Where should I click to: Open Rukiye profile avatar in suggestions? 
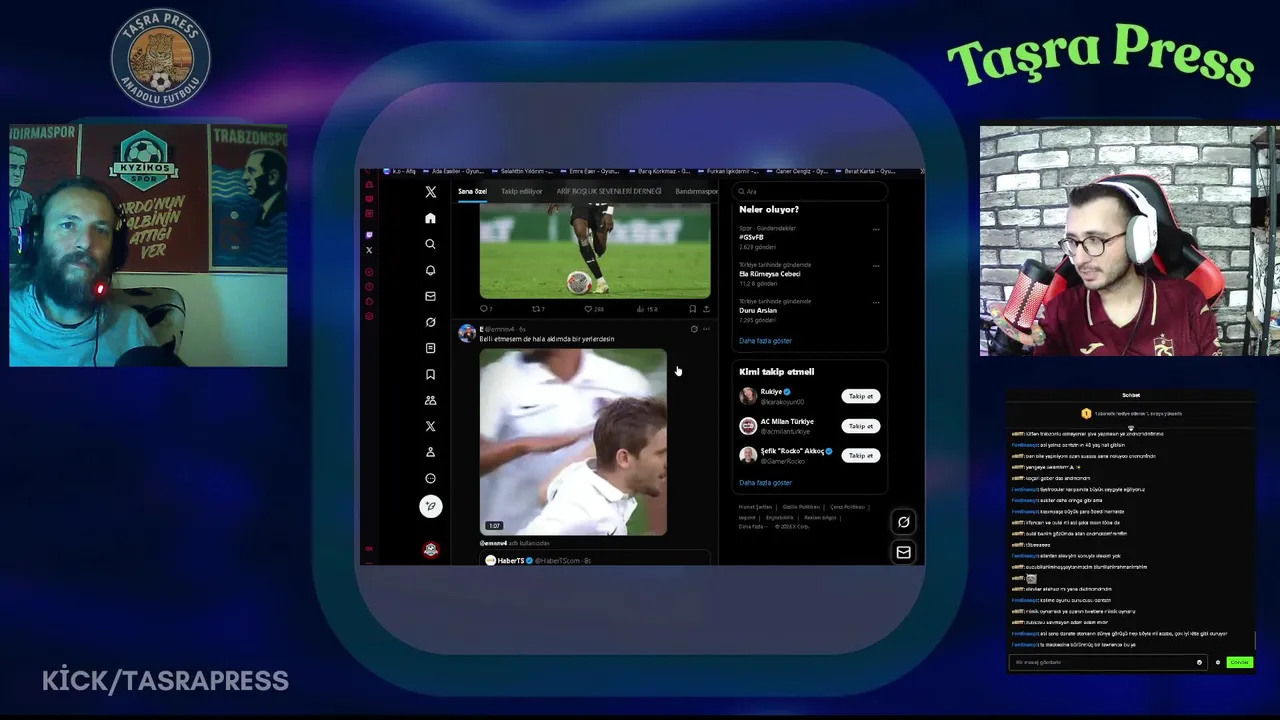tap(747, 396)
